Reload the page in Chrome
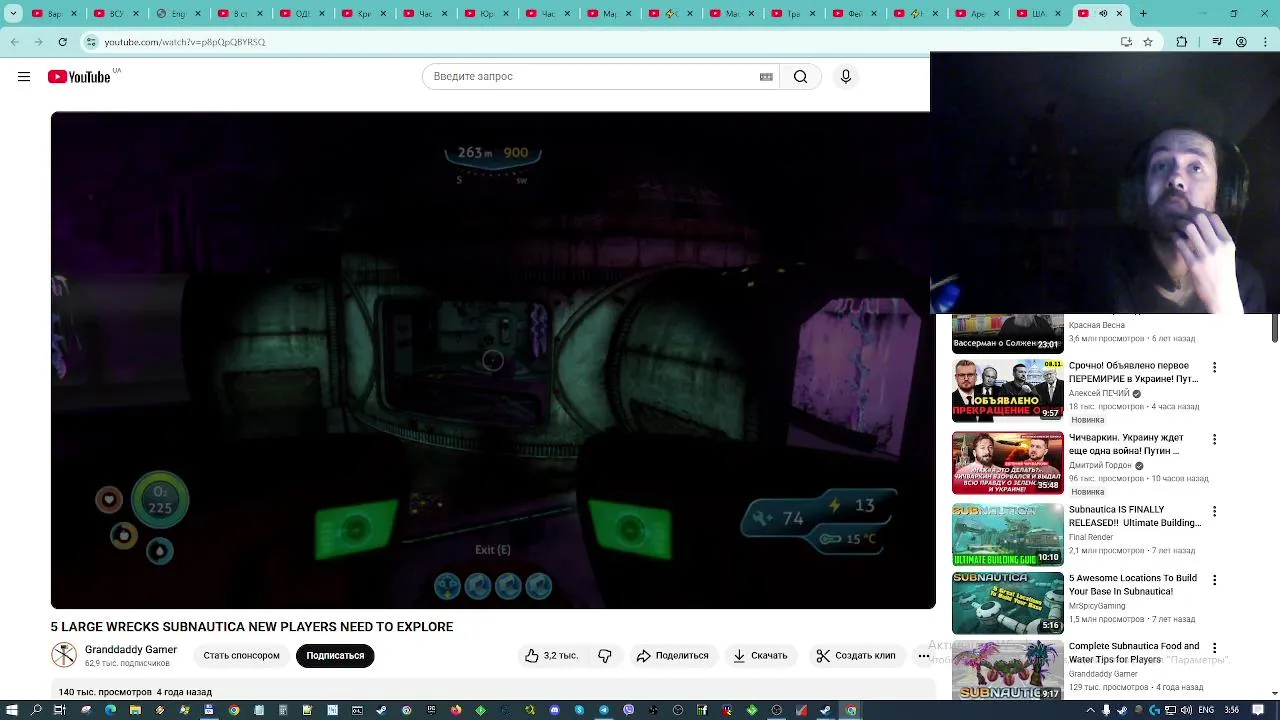This screenshot has height=720, width=1280. (x=62, y=42)
